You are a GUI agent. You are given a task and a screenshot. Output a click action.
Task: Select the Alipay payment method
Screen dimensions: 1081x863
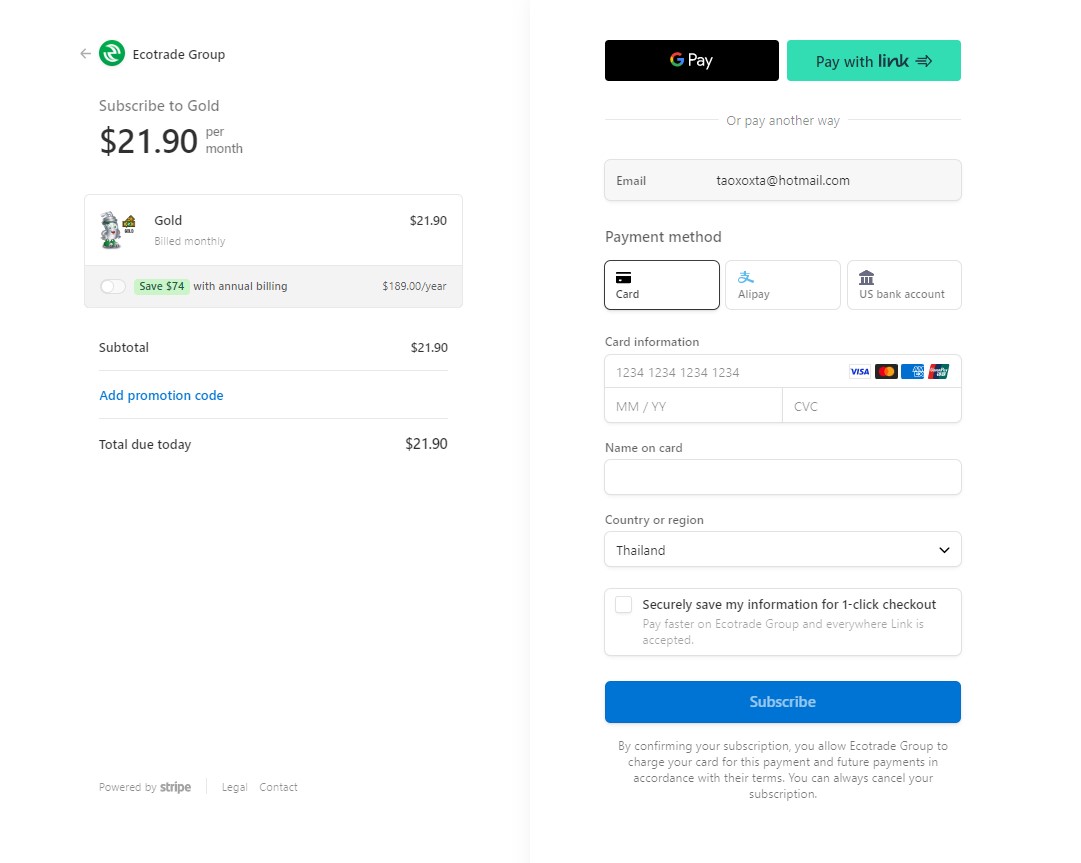point(782,285)
